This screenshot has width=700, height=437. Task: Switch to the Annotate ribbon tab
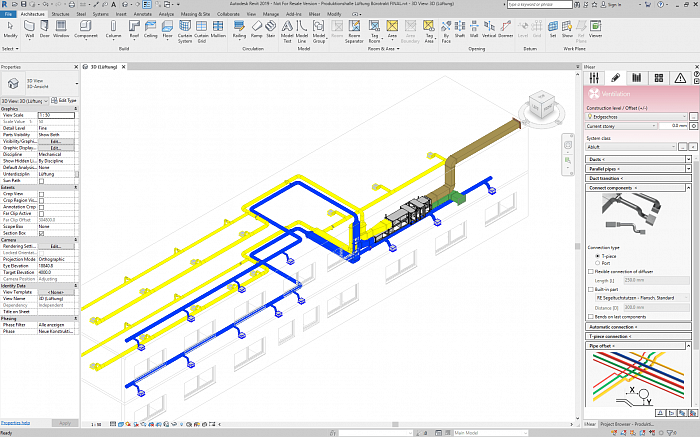(x=142, y=14)
